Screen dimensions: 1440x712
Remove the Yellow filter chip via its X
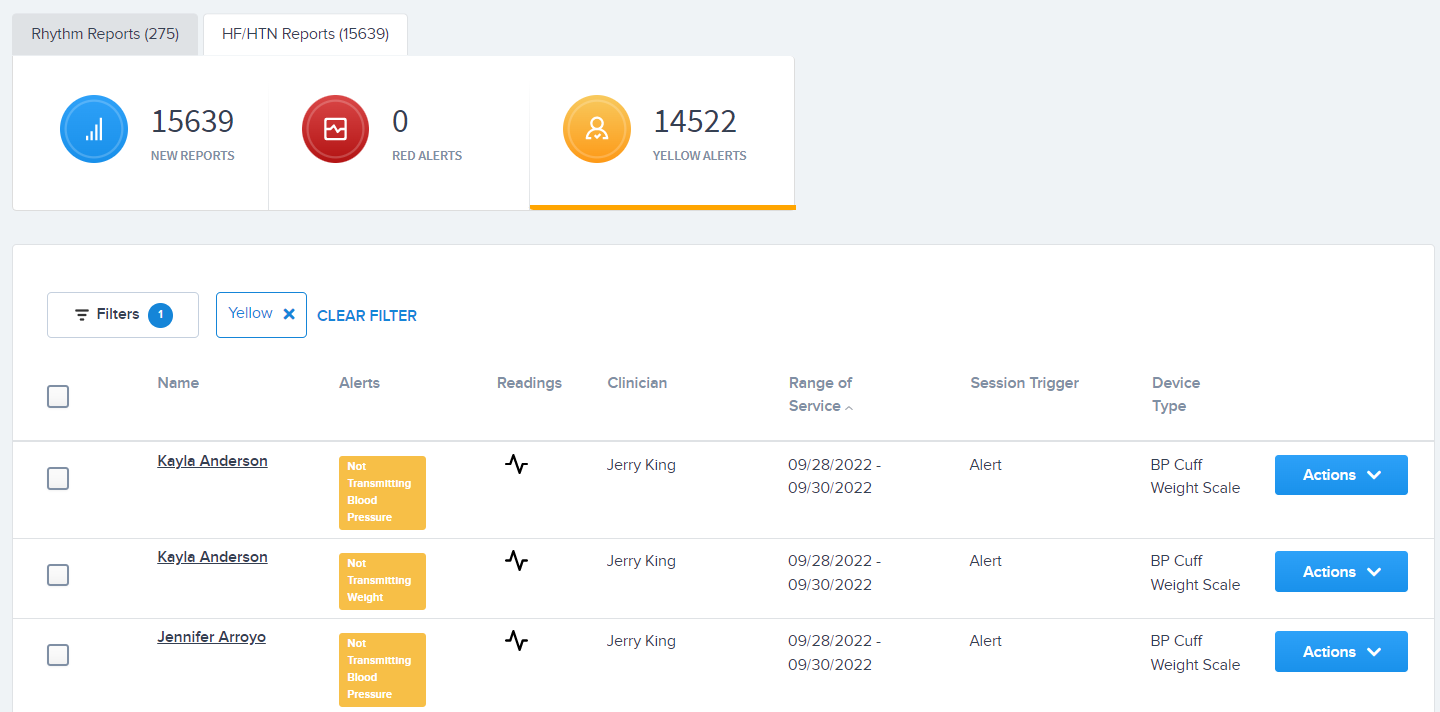click(288, 313)
